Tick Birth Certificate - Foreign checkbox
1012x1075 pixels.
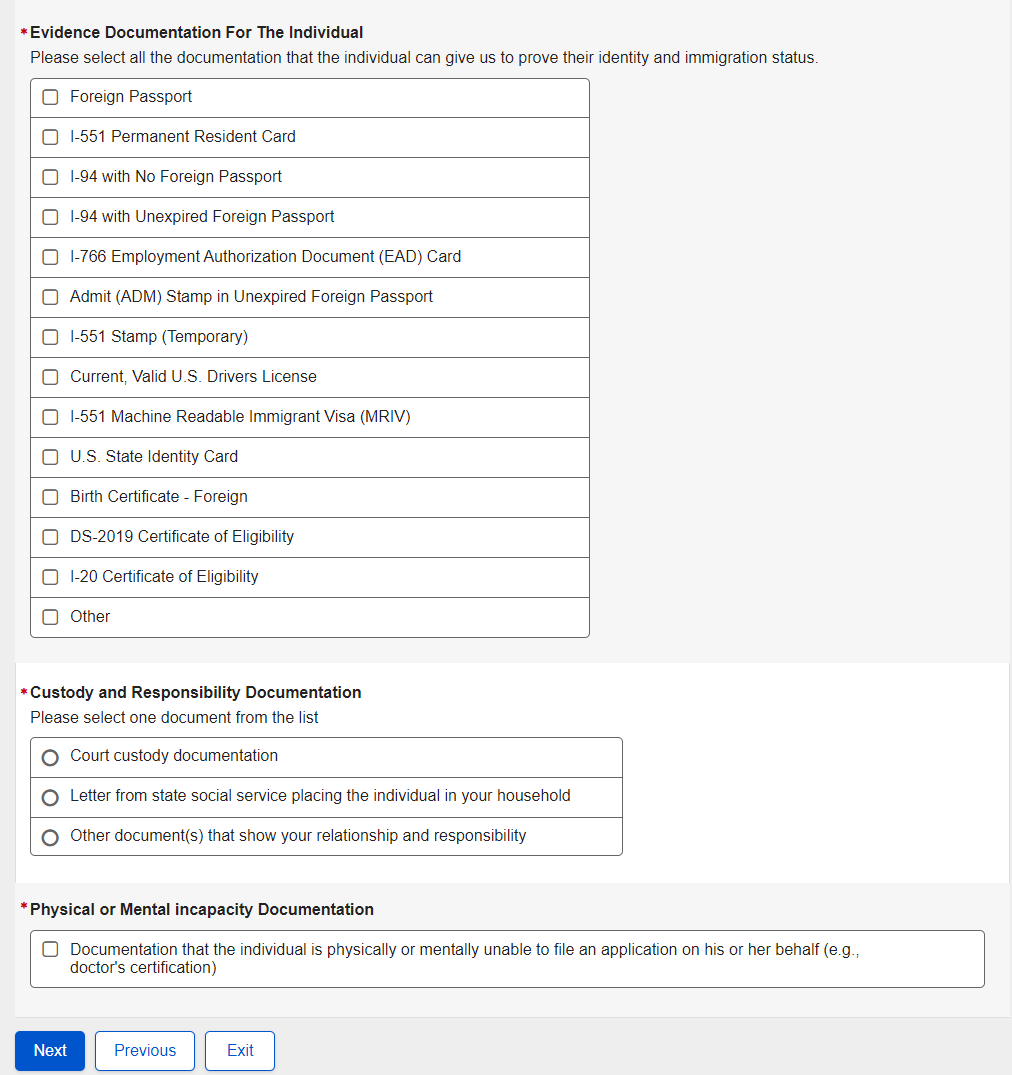click(50, 497)
